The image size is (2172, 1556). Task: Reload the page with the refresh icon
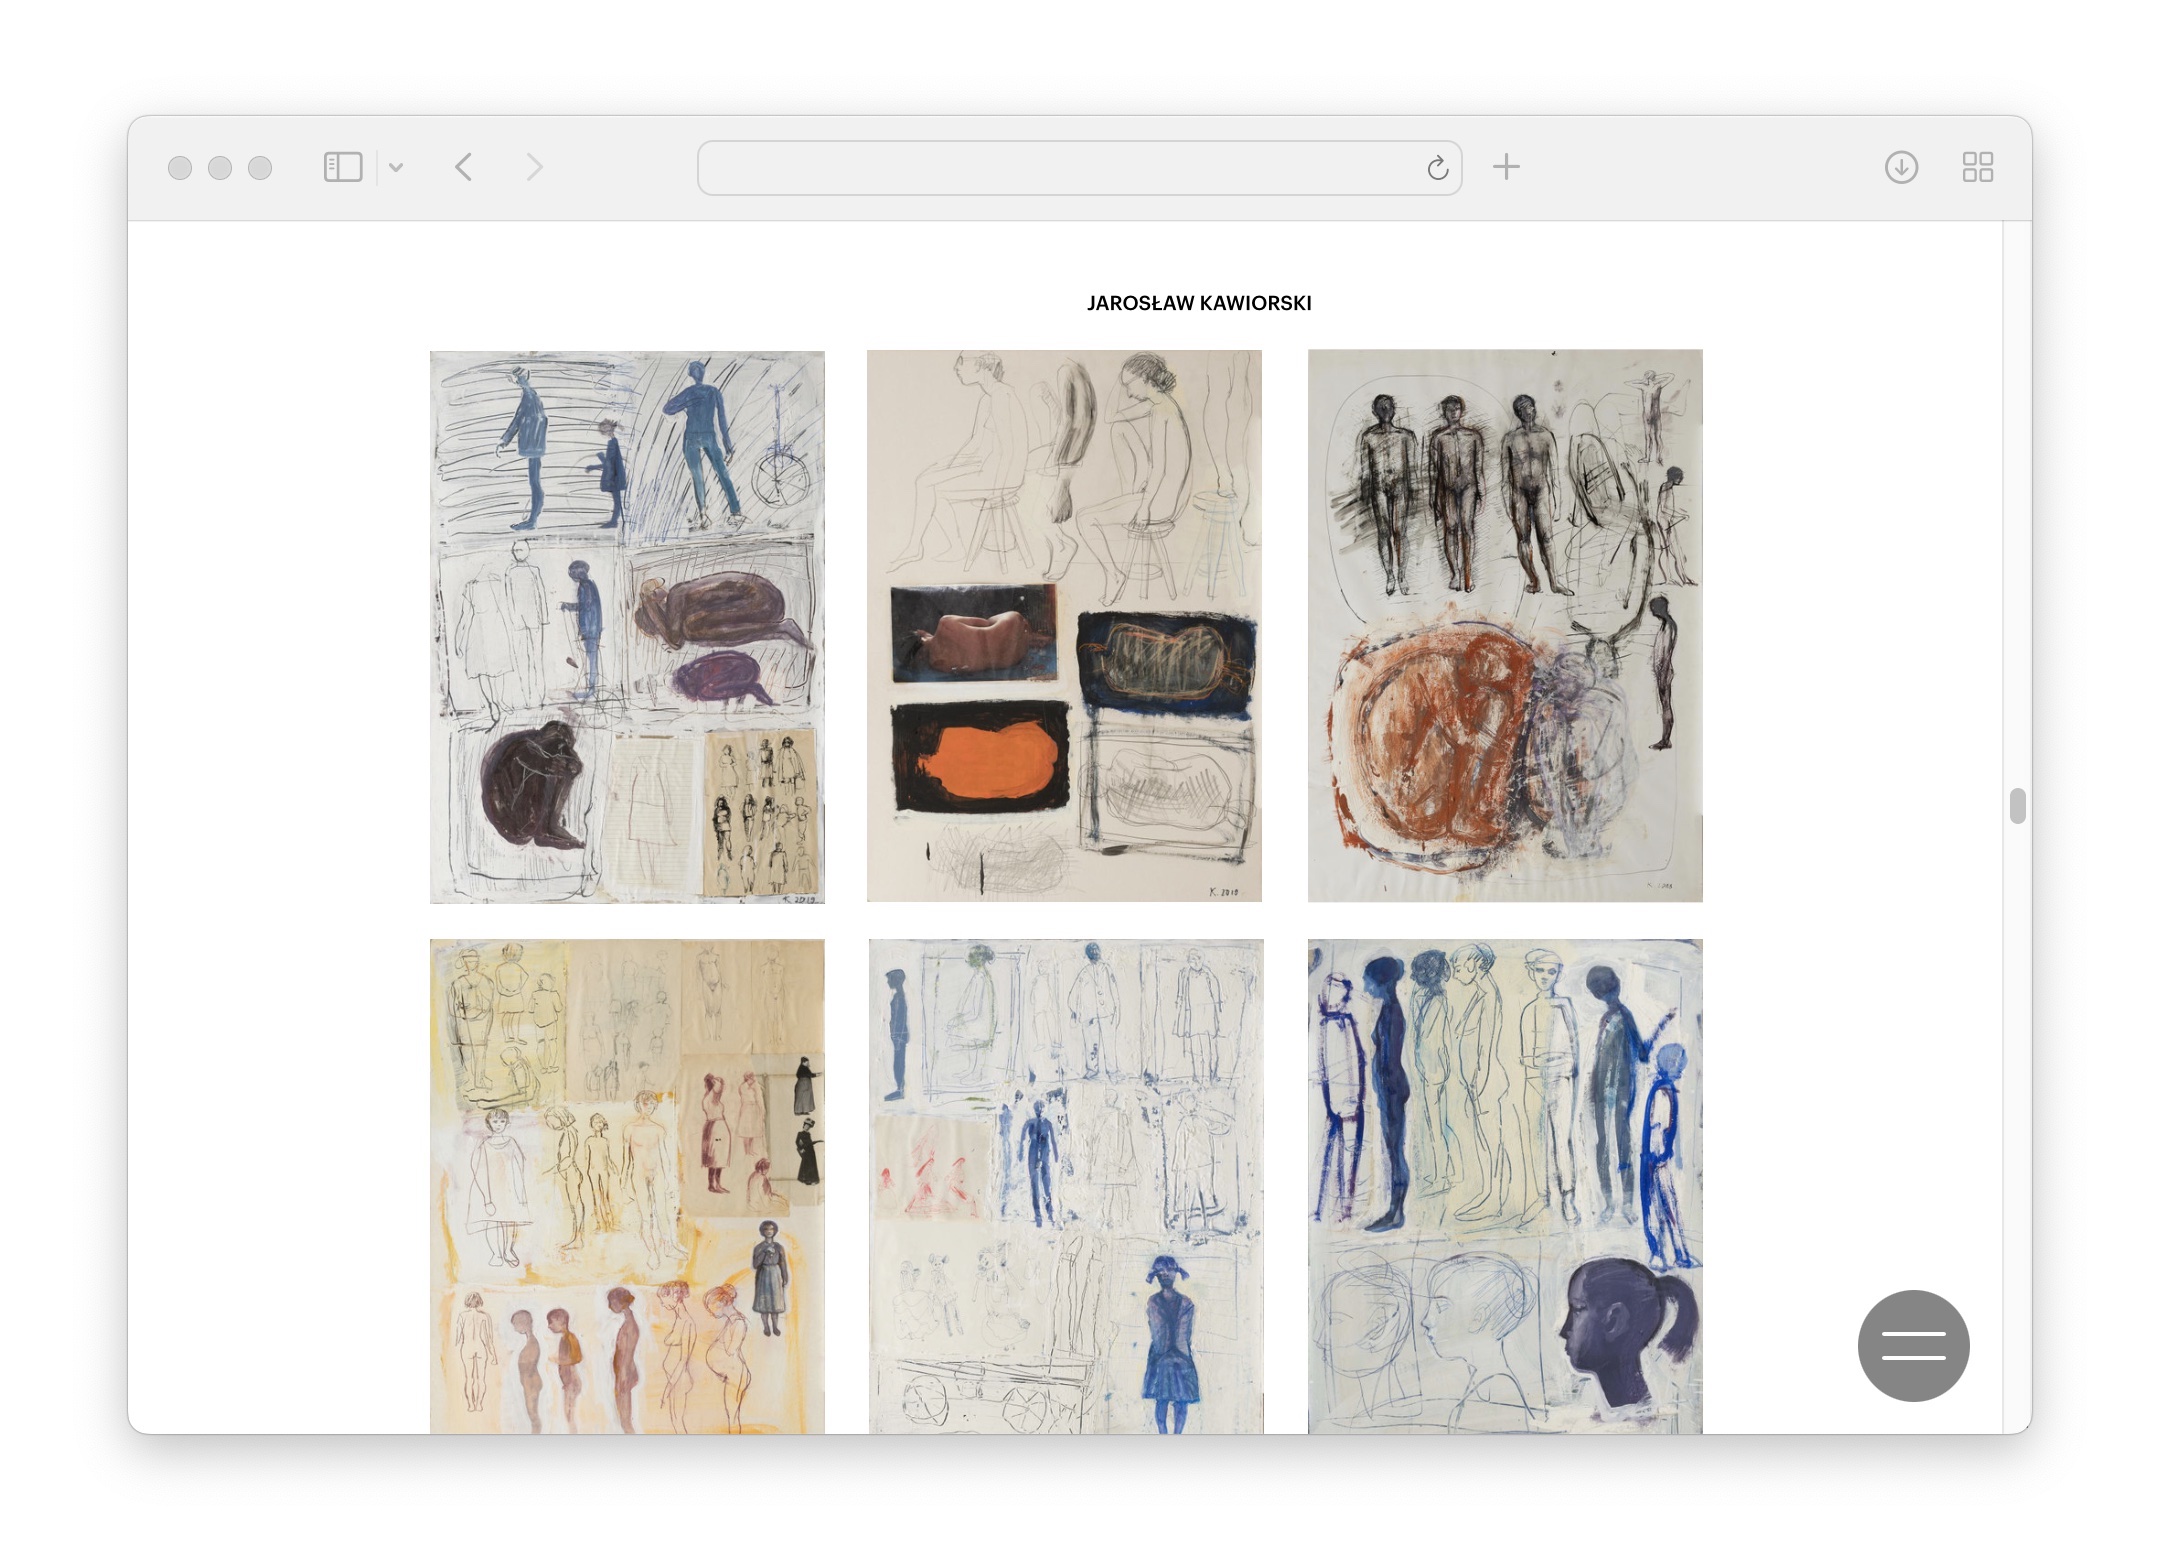tap(1437, 168)
